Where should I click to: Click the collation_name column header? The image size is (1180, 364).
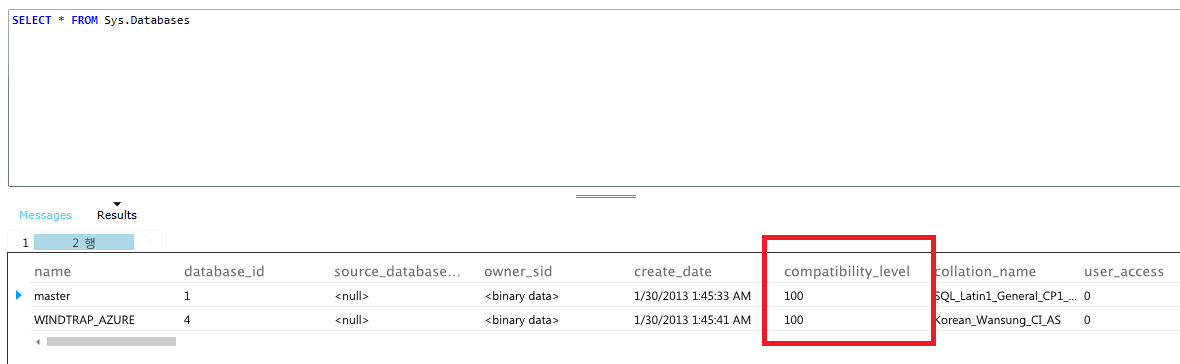984,271
